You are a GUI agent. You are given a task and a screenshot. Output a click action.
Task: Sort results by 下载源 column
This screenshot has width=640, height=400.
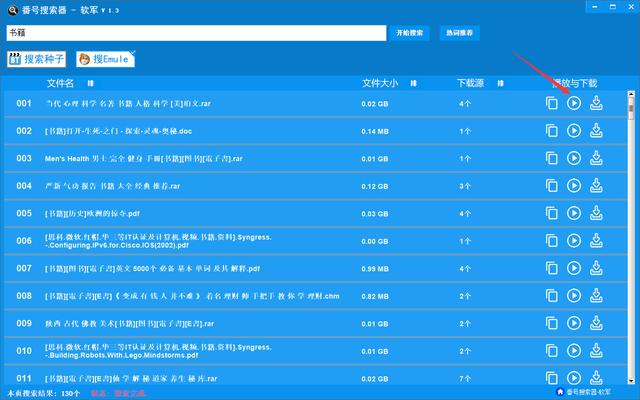[471, 83]
